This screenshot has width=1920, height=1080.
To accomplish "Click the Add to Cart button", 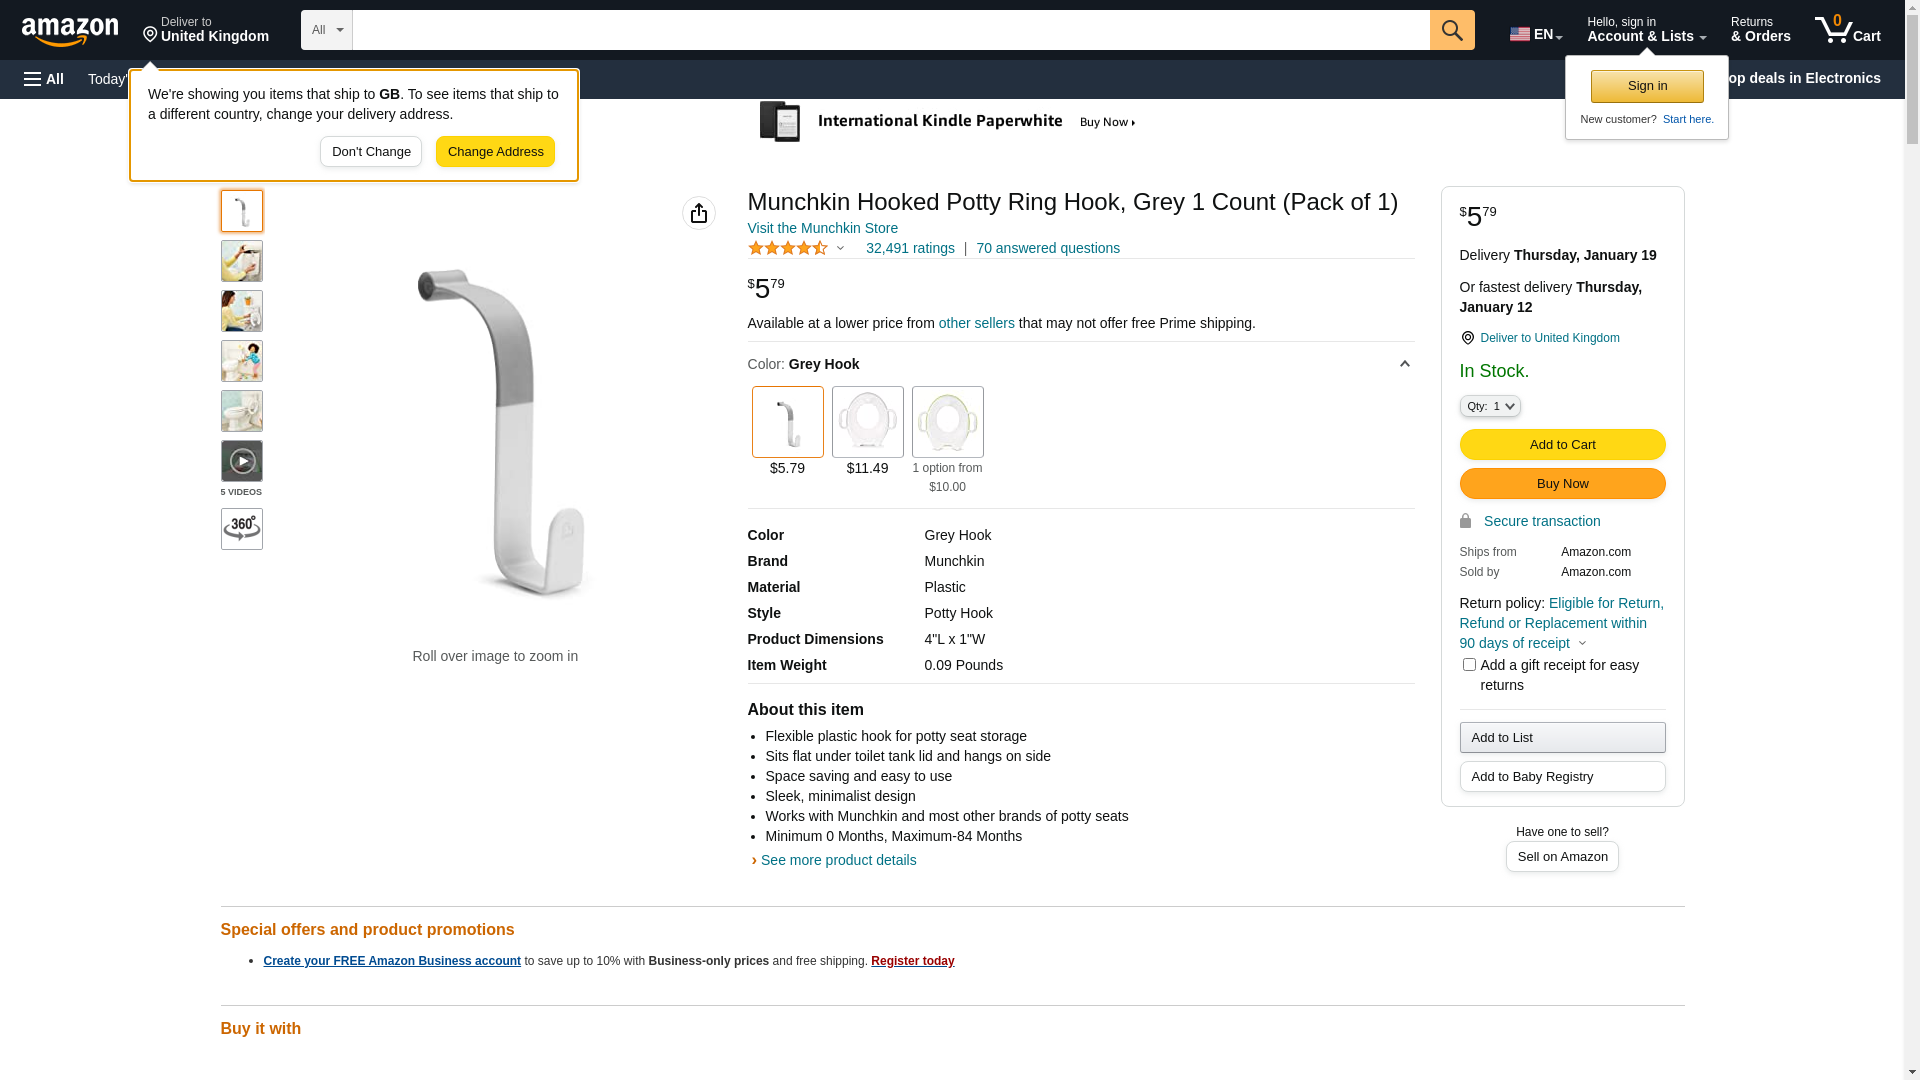I will 1562,444.
